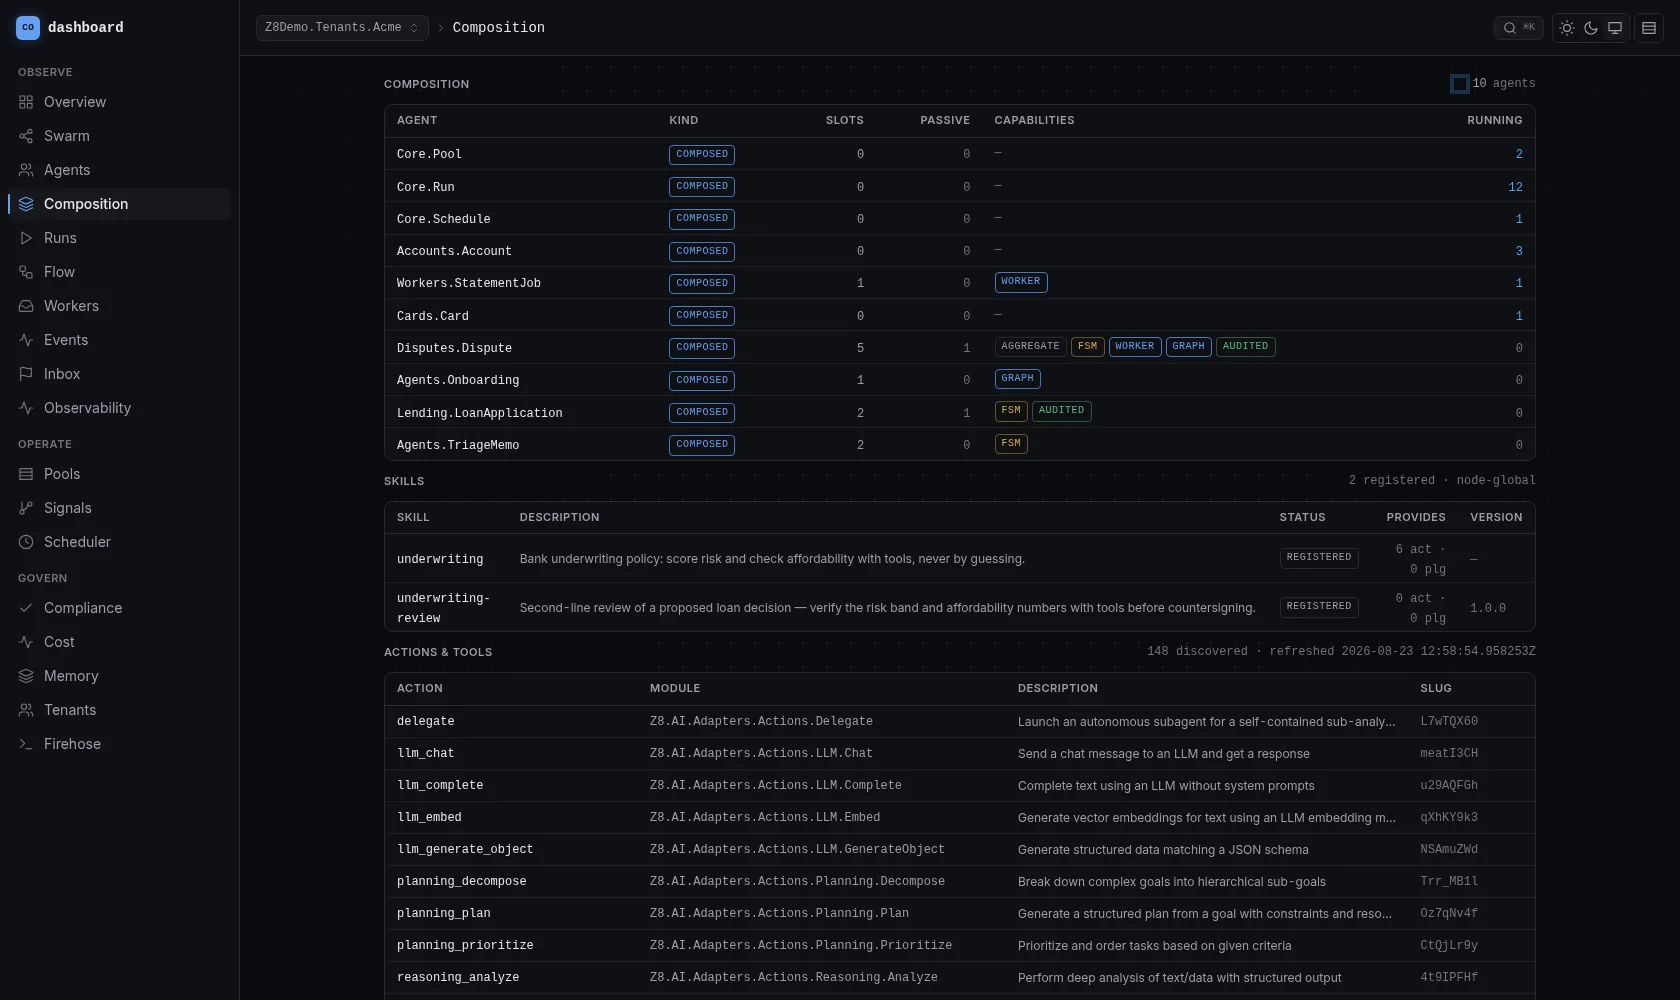Click the Inbox flag icon
1680x1000 pixels.
[26, 374]
